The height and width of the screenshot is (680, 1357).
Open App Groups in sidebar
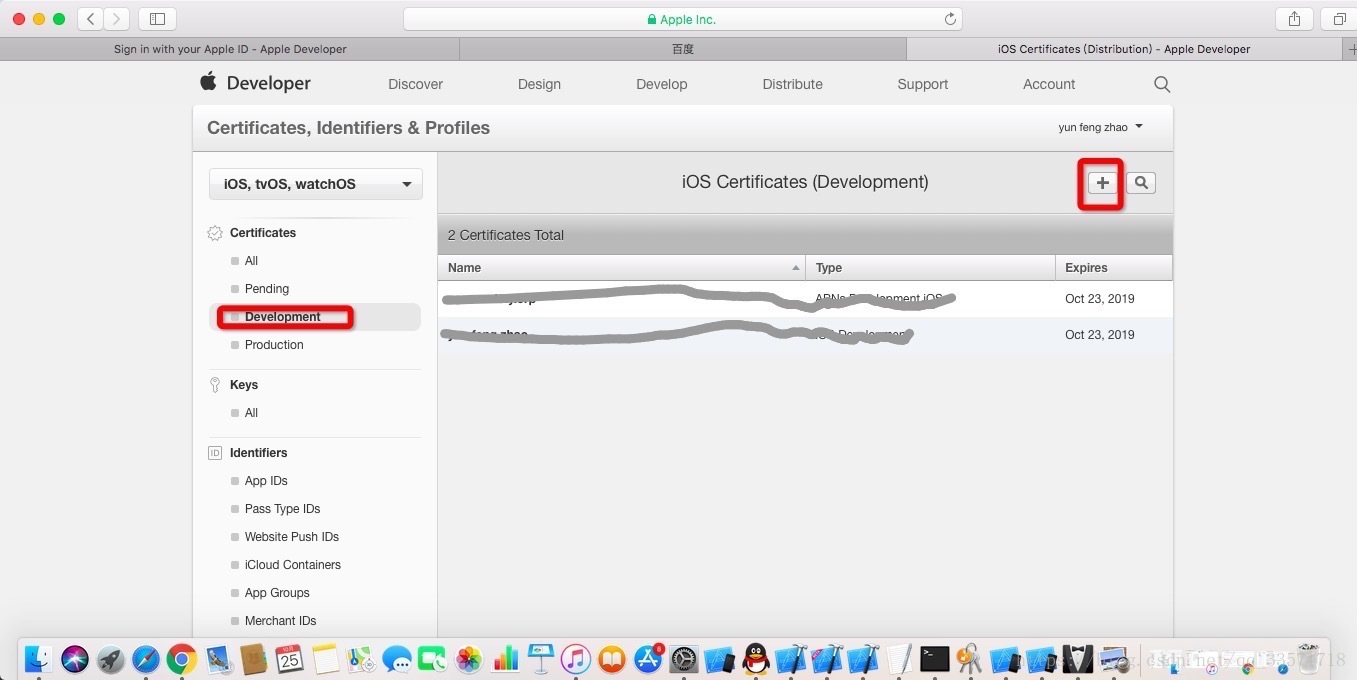click(x=277, y=593)
